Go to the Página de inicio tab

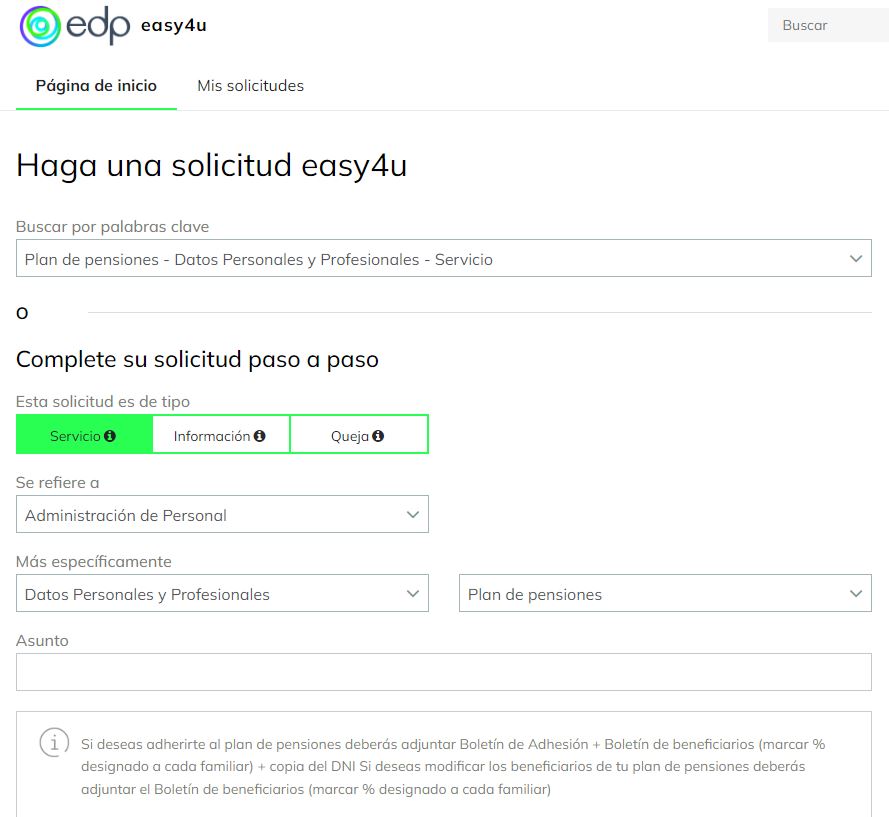pyautogui.click(x=96, y=86)
